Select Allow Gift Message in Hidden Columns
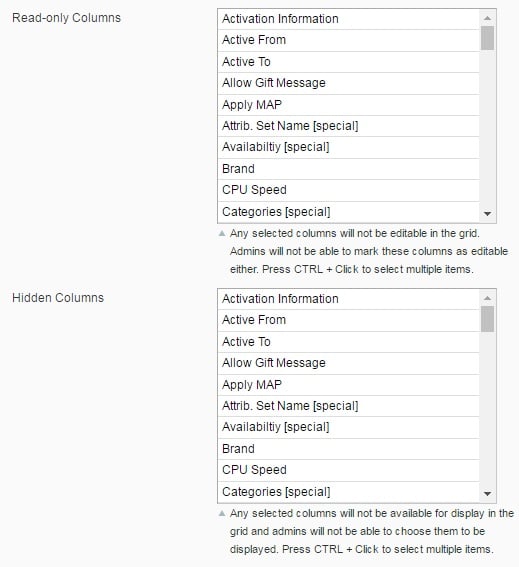The width and height of the screenshot is (519, 567). click(349, 363)
